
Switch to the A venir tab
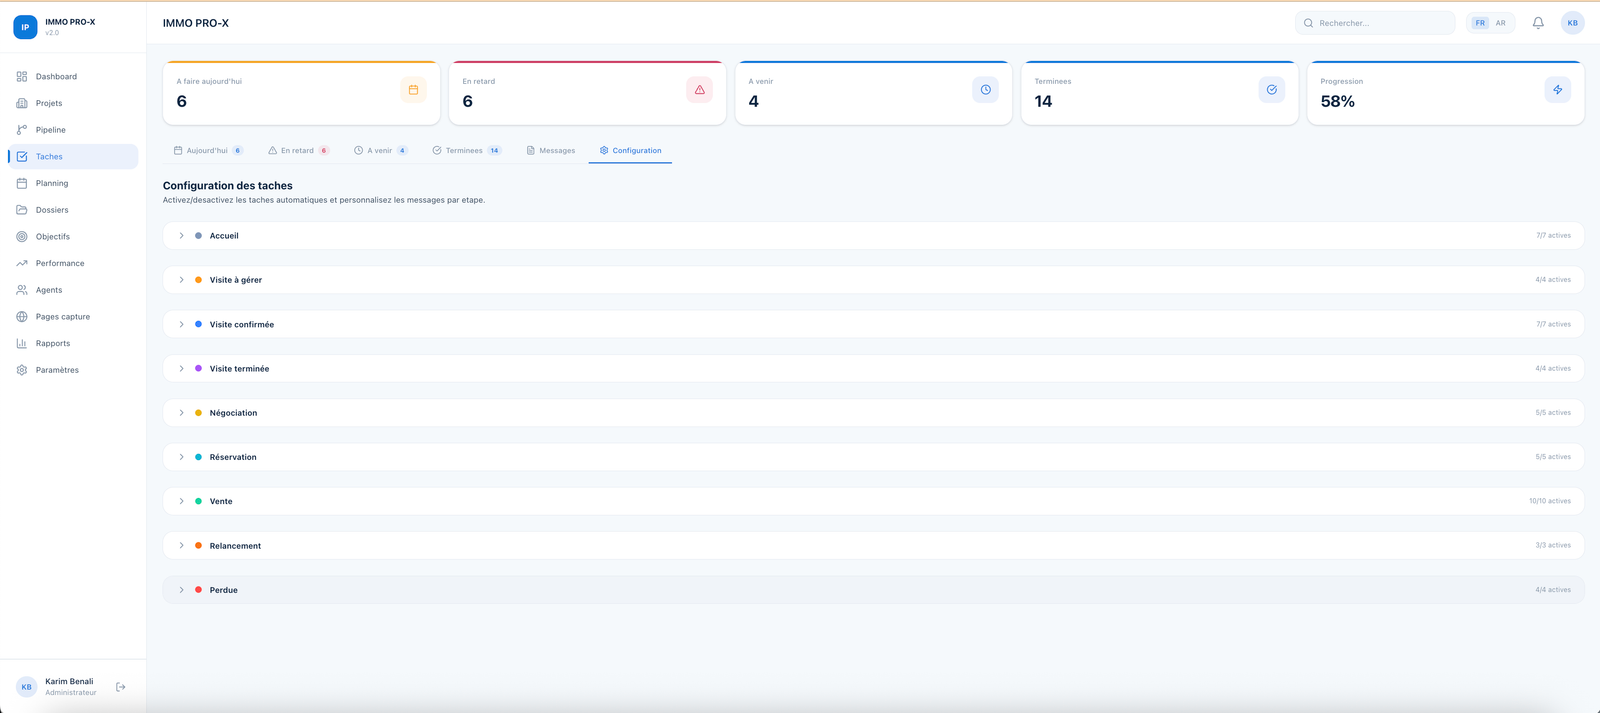[381, 151]
